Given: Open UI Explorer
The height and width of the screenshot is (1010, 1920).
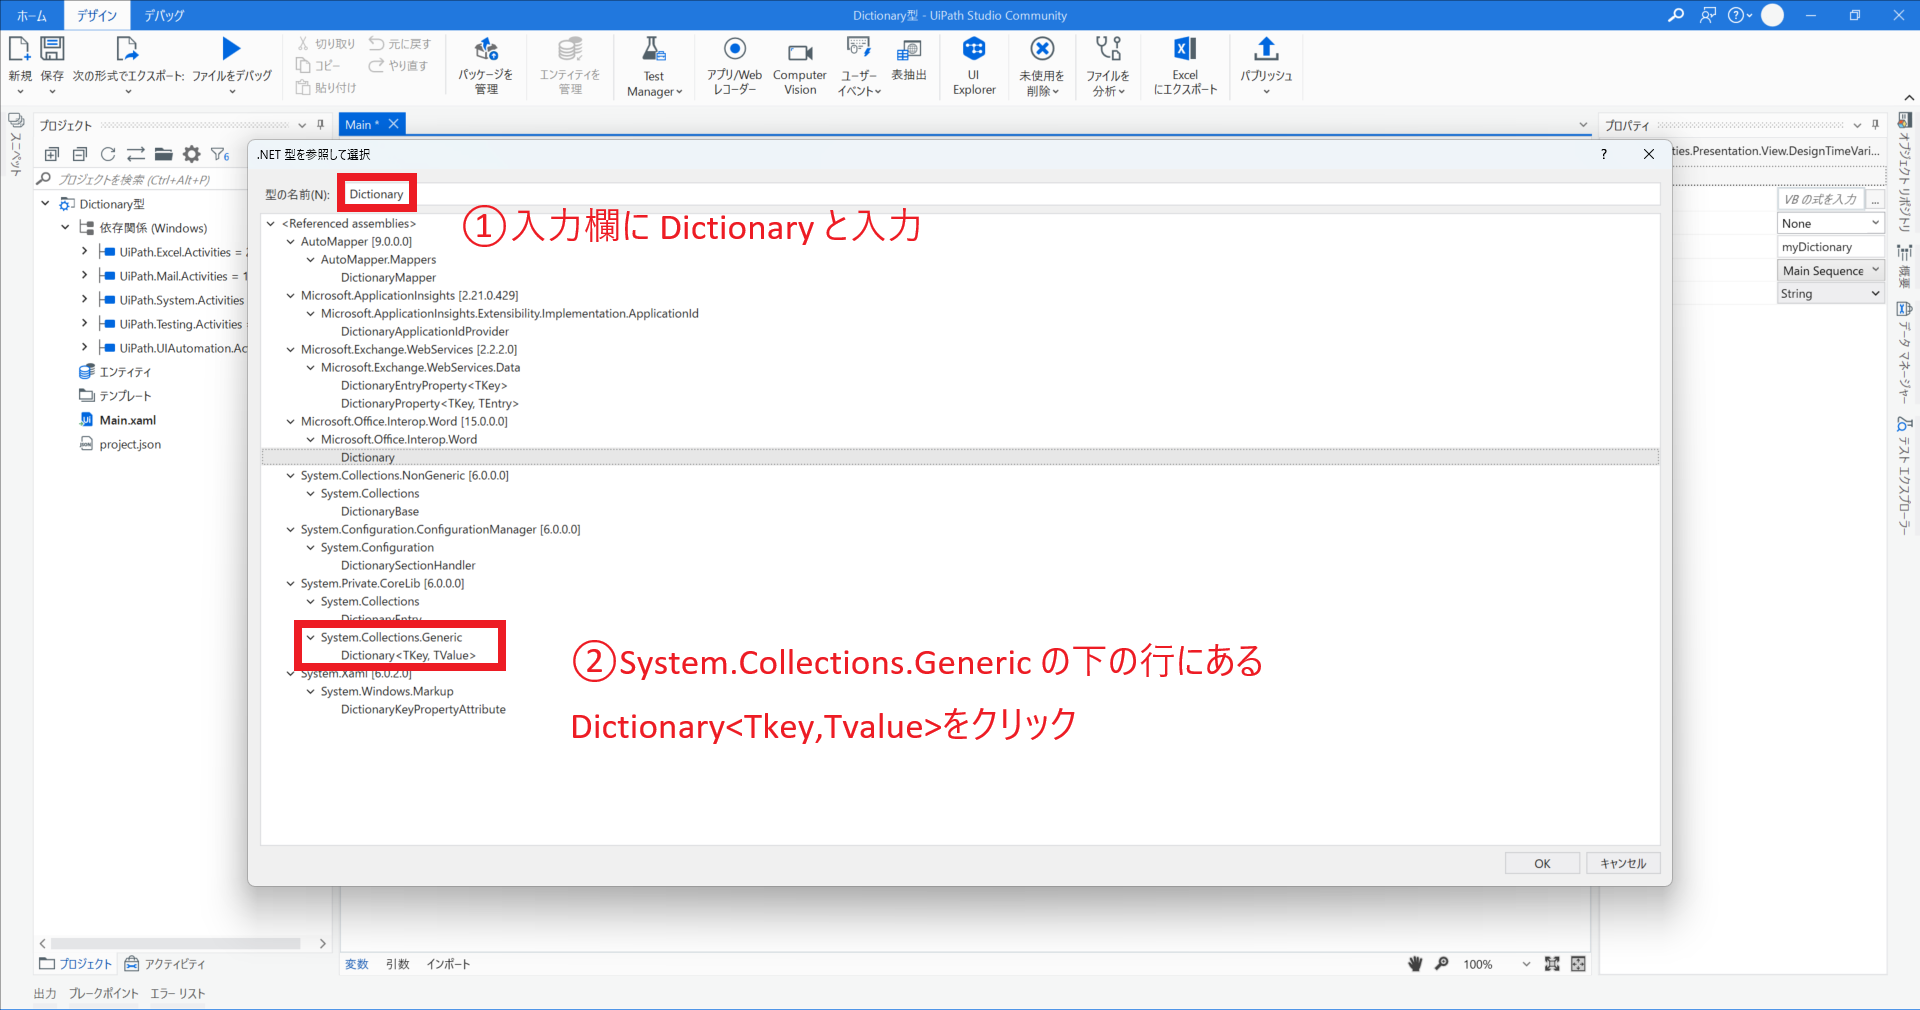Looking at the screenshot, I should point(974,48).
